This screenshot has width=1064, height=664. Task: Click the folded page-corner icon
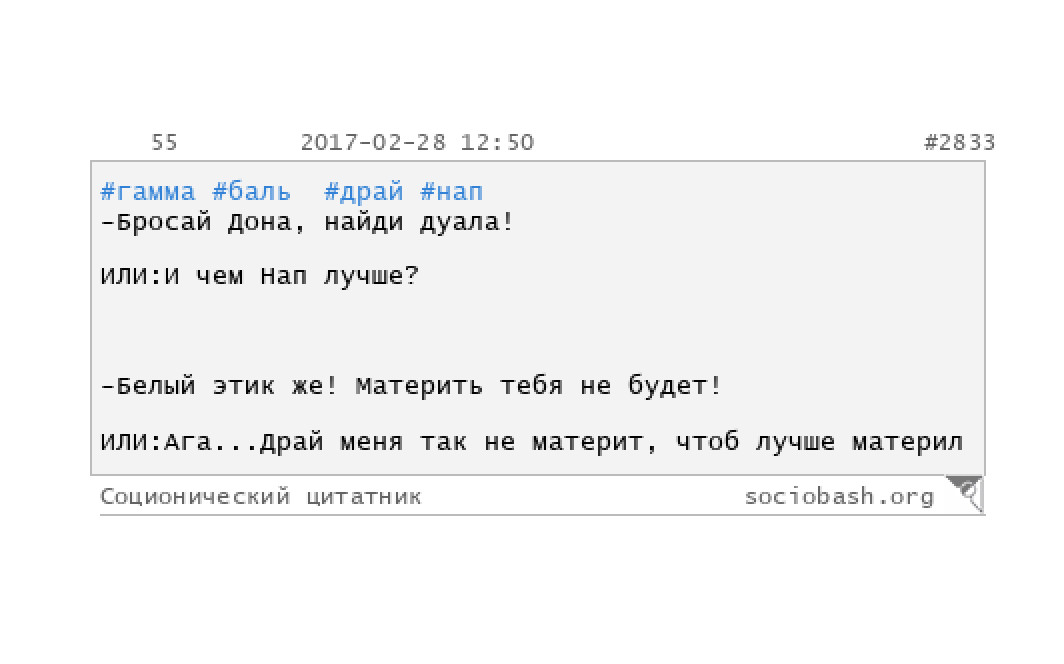tap(965, 493)
